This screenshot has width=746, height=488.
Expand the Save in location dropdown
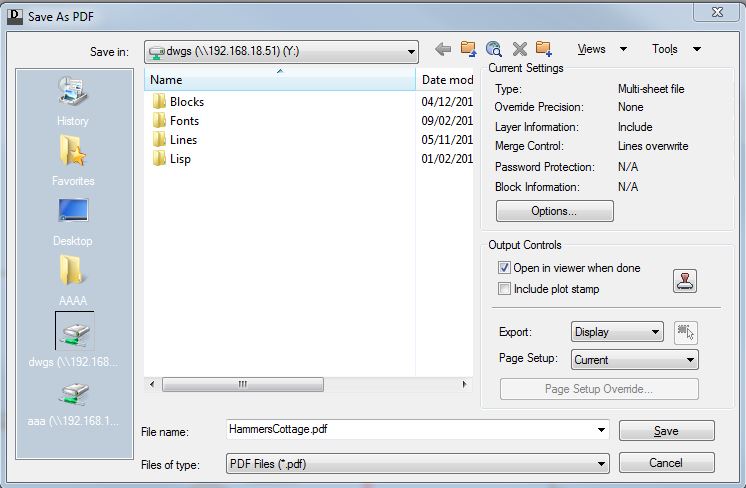[x=411, y=51]
